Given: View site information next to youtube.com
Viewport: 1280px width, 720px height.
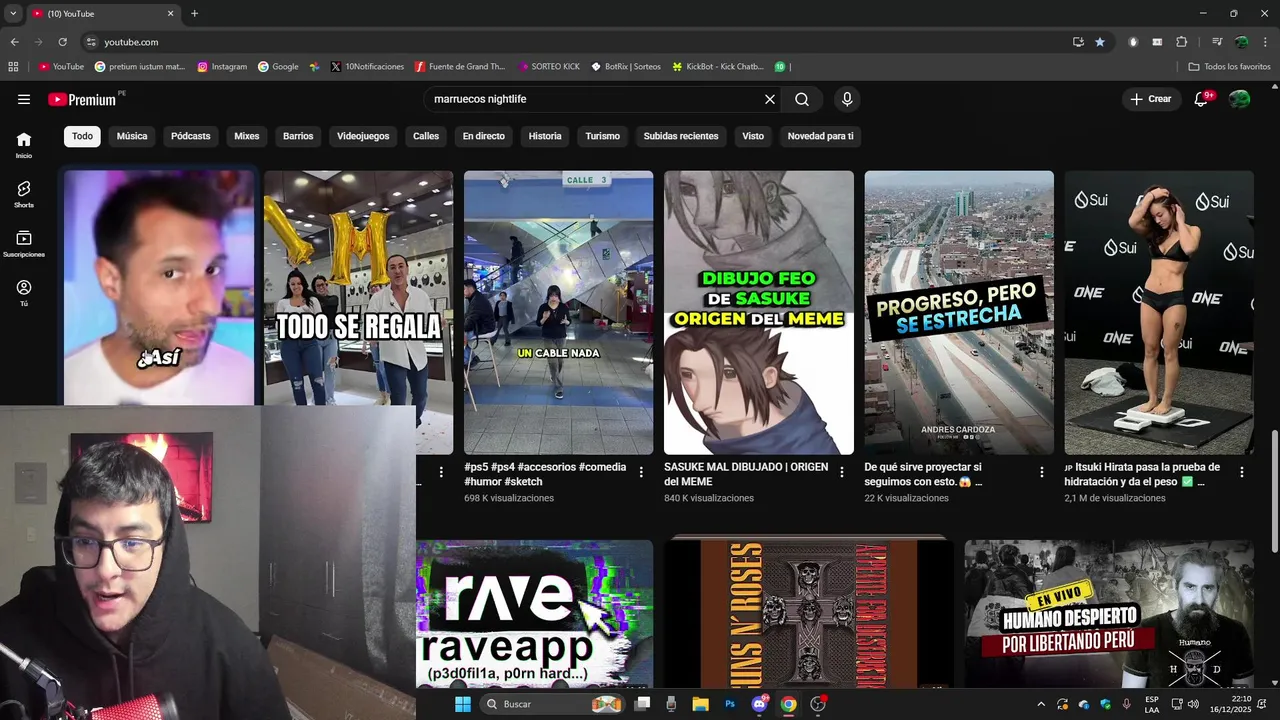Looking at the screenshot, I should pyautogui.click(x=91, y=42).
